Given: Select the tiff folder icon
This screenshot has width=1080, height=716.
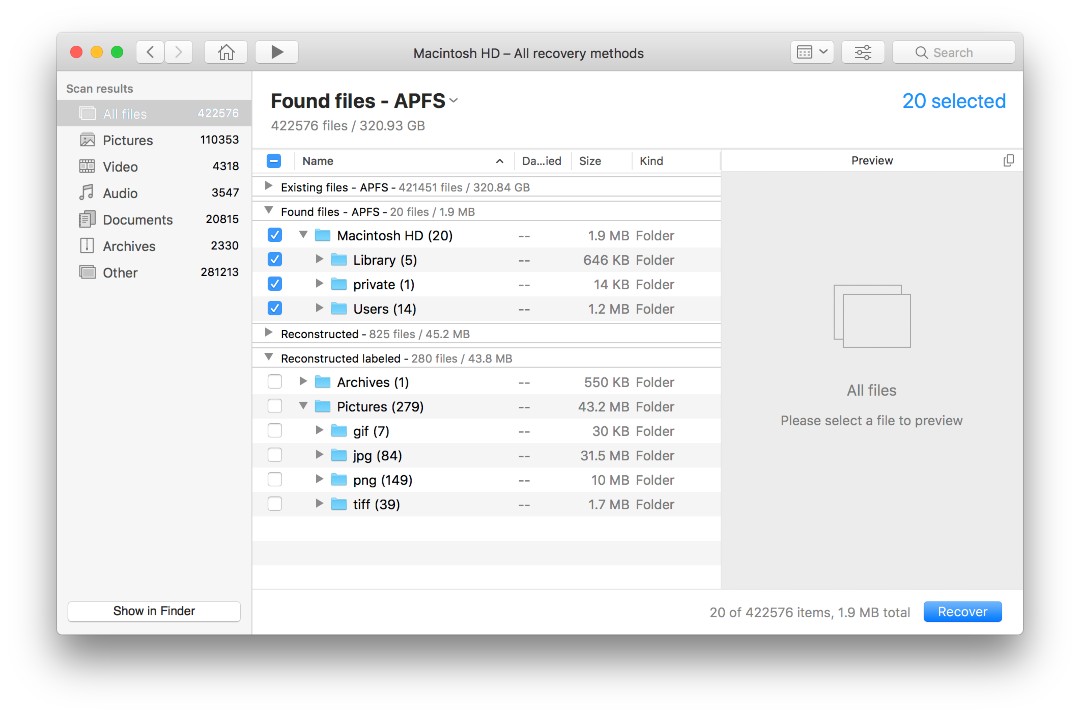Looking at the screenshot, I should pyautogui.click(x=339, y=504).
